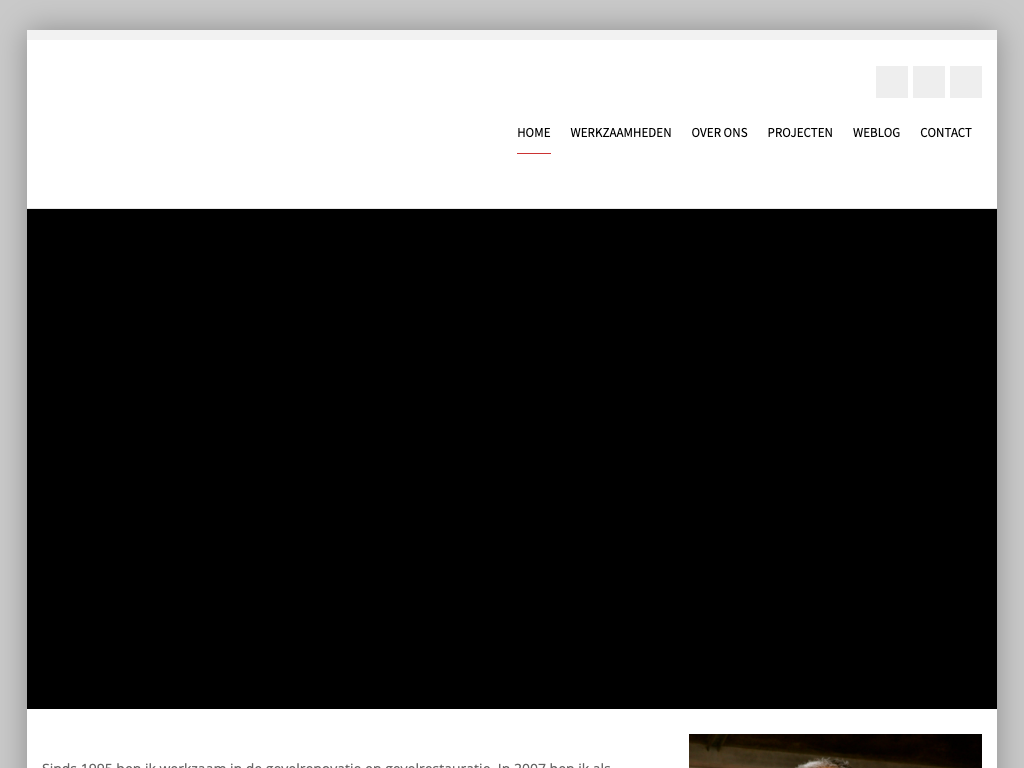Click the middle gray social icon square
Screen dimensions: 1024x768
[x=928, y=82]
